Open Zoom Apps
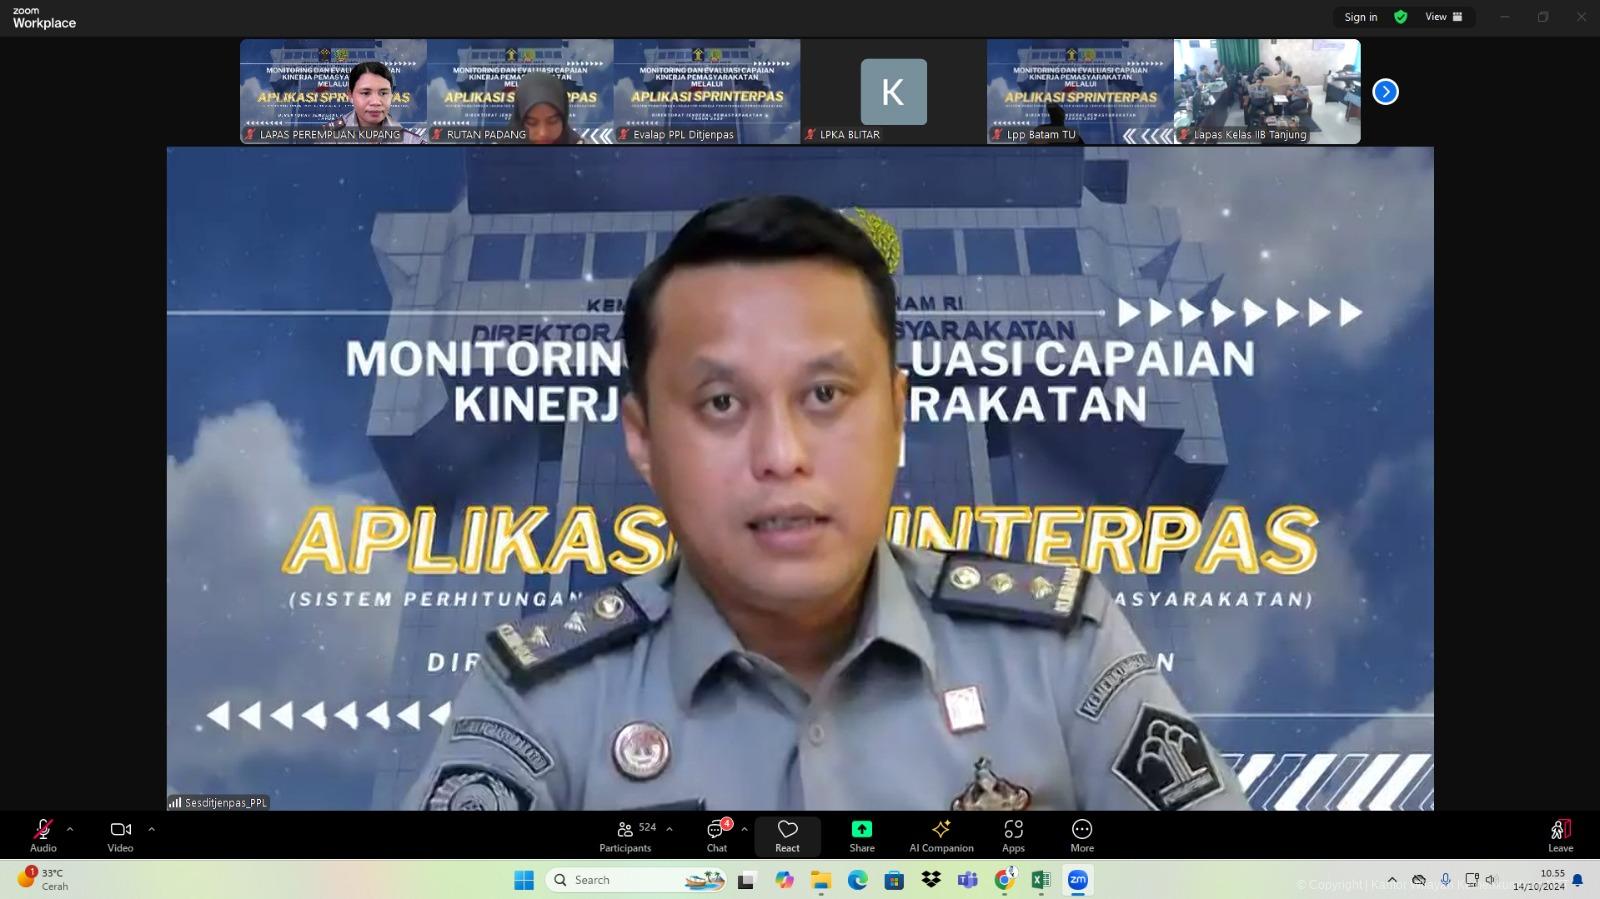Image resolution: width=1600 pixels, height=899 pixels. pyautogui.click(x=1013, y=836)
